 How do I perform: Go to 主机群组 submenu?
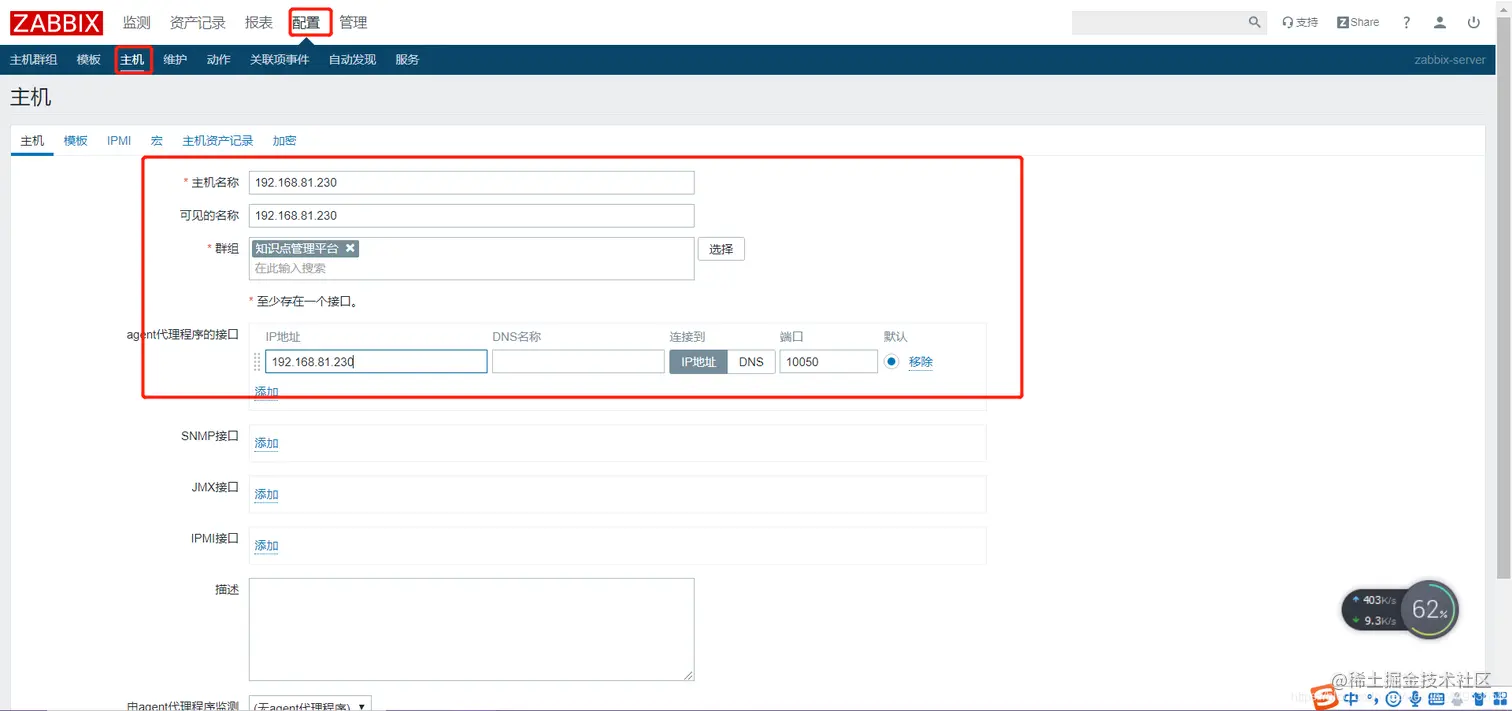[33, 60]
